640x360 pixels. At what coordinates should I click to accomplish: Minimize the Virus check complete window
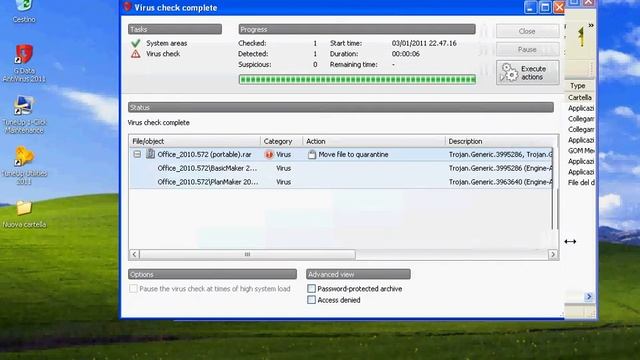530,7
